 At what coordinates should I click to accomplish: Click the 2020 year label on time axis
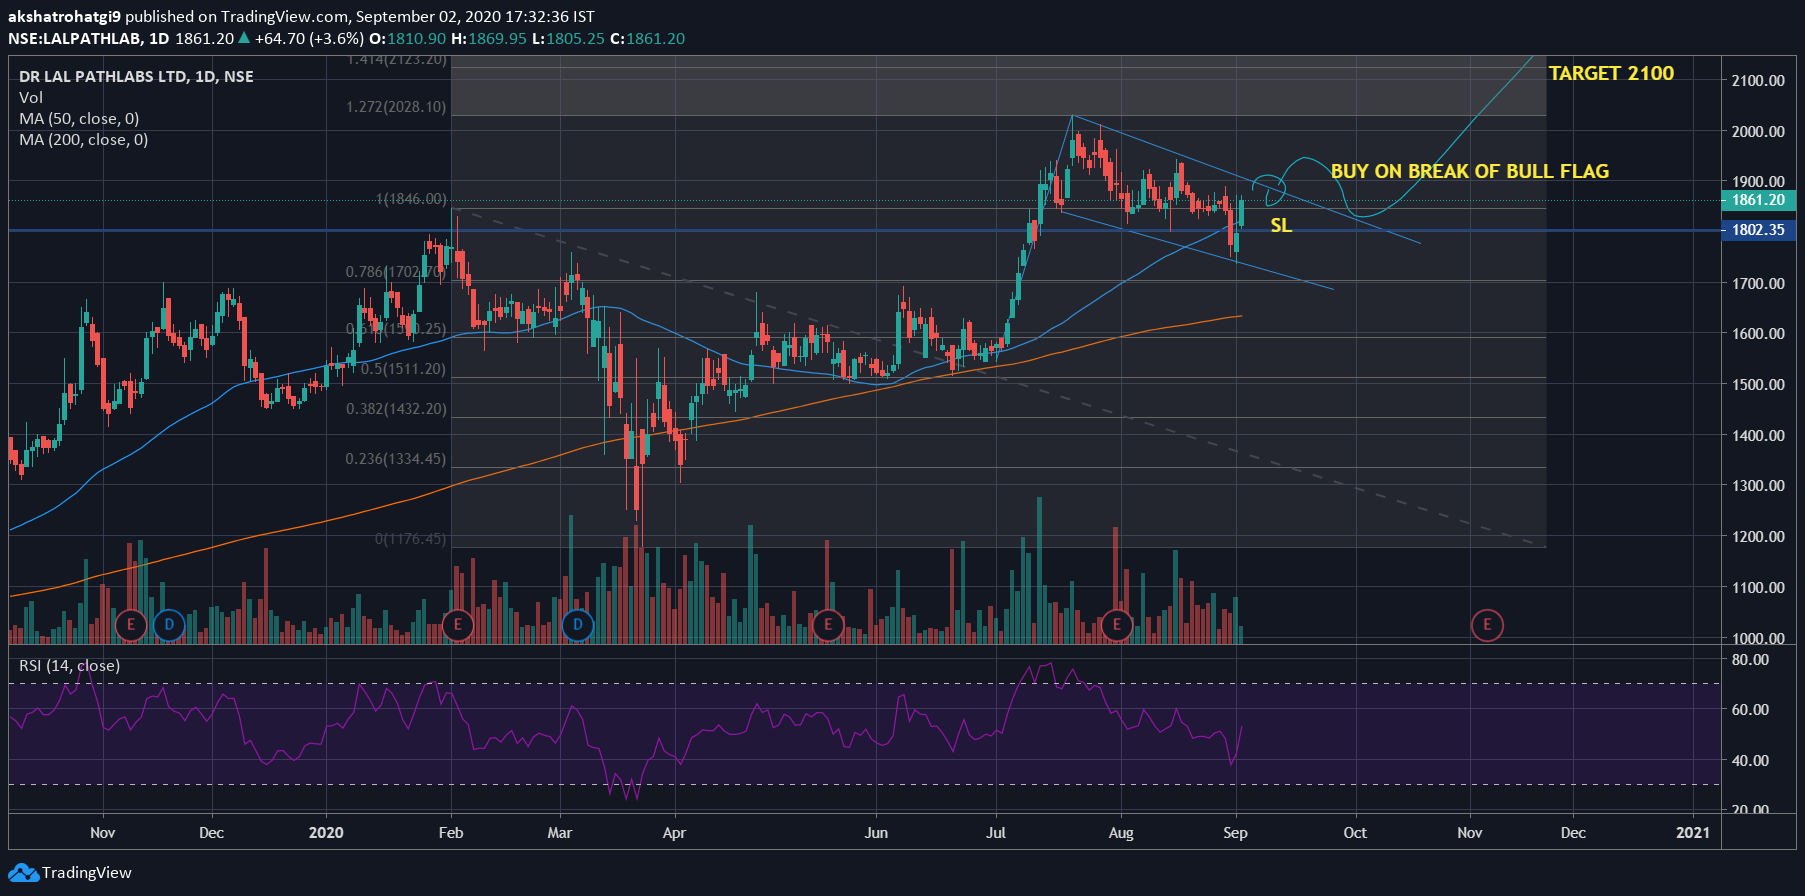click(x=326, y=832)
